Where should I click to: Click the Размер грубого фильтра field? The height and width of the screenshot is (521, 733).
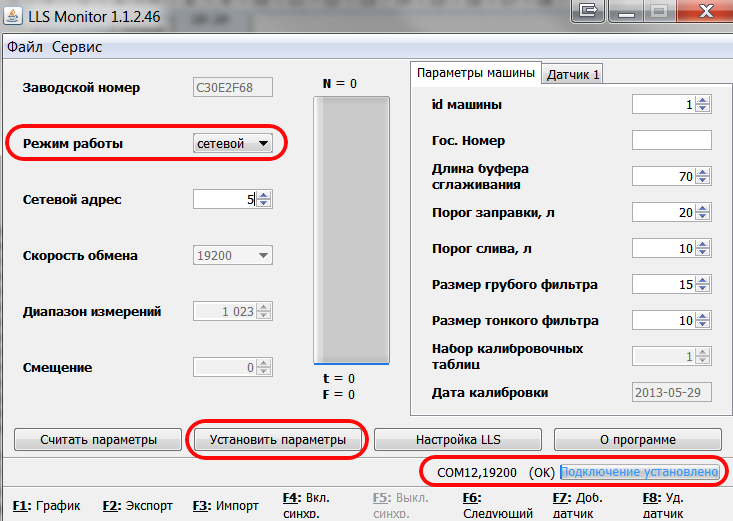click(x=664, y=284)
